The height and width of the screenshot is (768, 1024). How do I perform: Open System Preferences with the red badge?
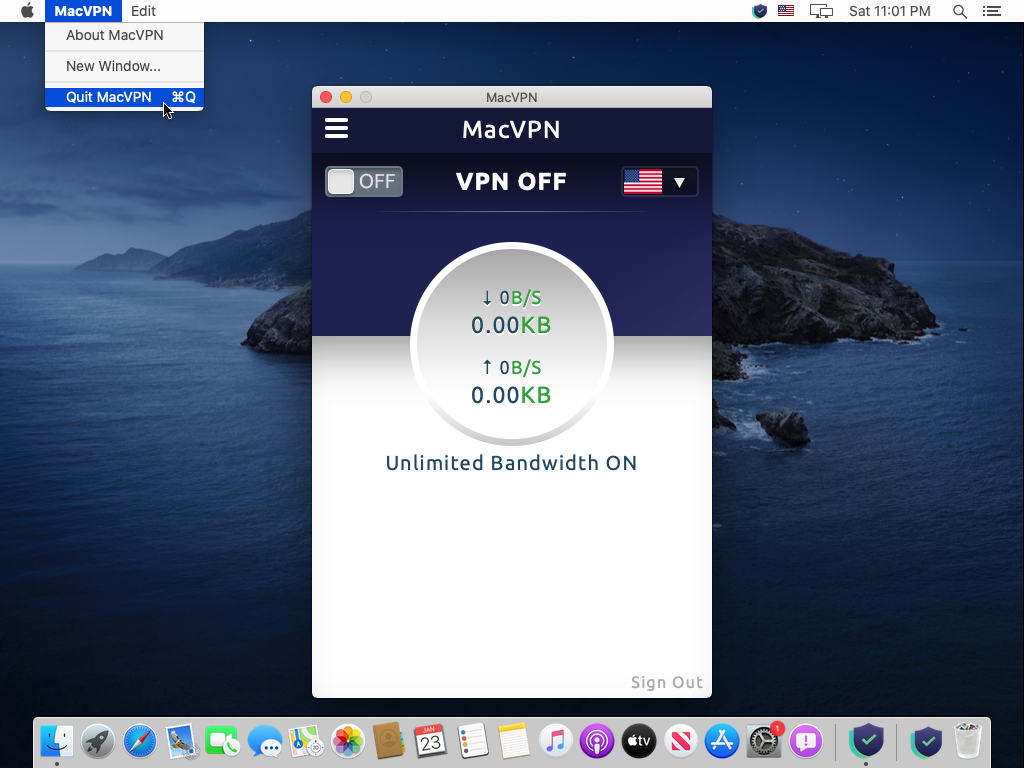point(763,741)
